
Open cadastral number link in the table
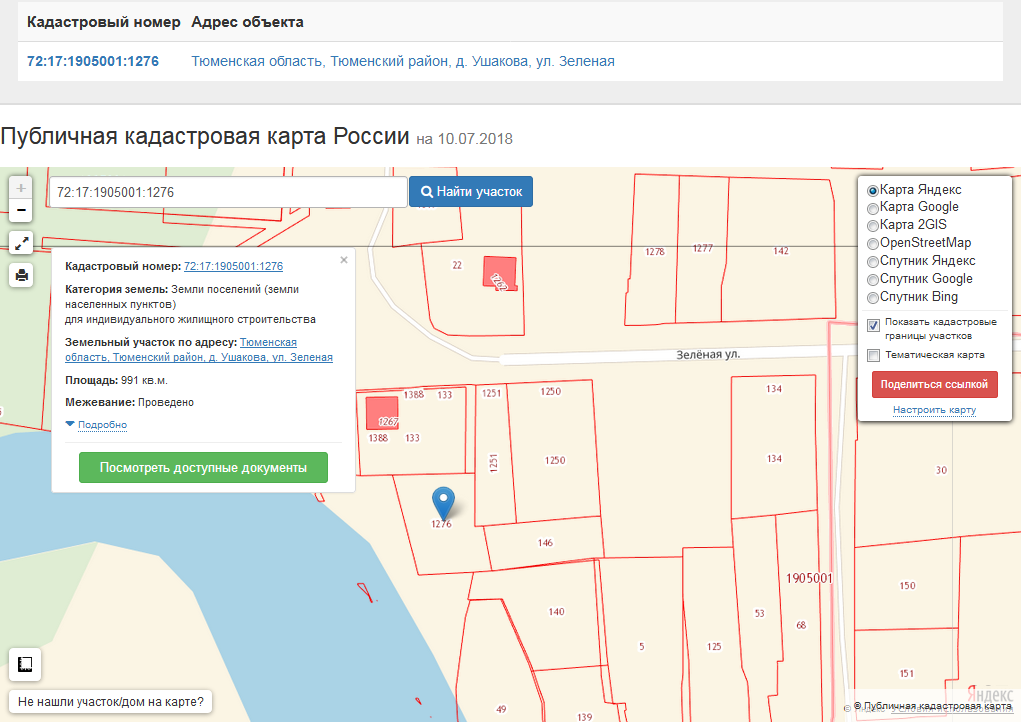coord(93,61)
